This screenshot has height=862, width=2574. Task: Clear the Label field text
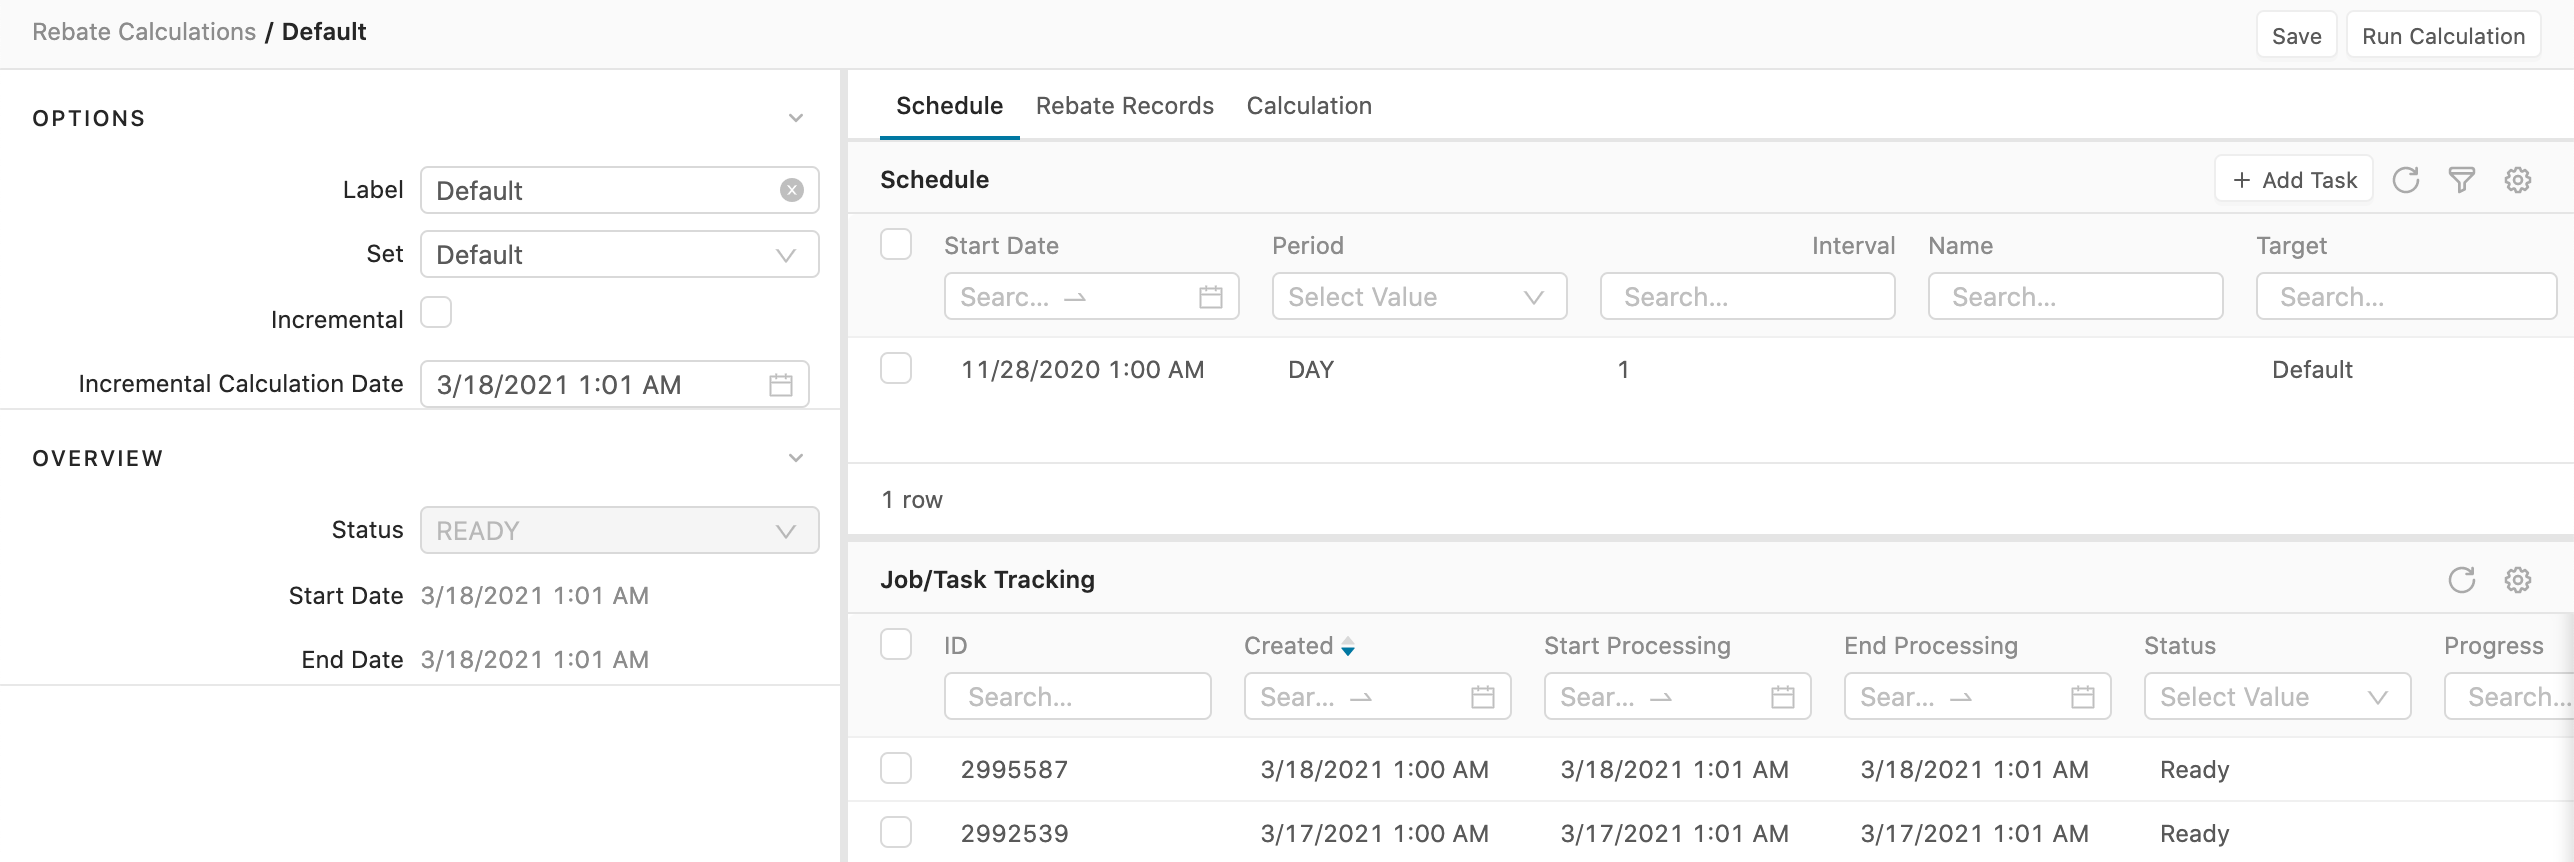[791, 190]
